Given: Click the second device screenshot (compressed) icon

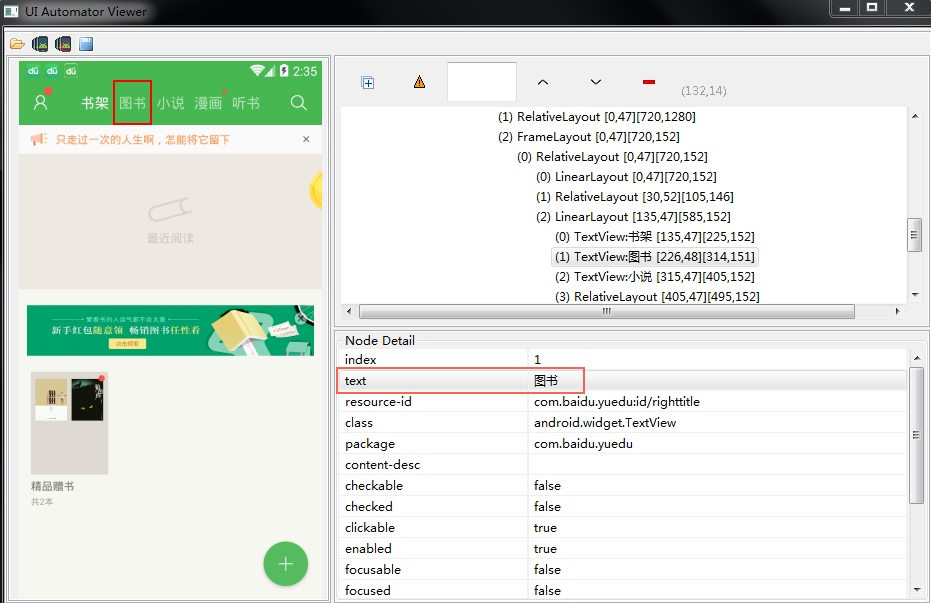Looking at the screenshot, I should tap(63, 44).
